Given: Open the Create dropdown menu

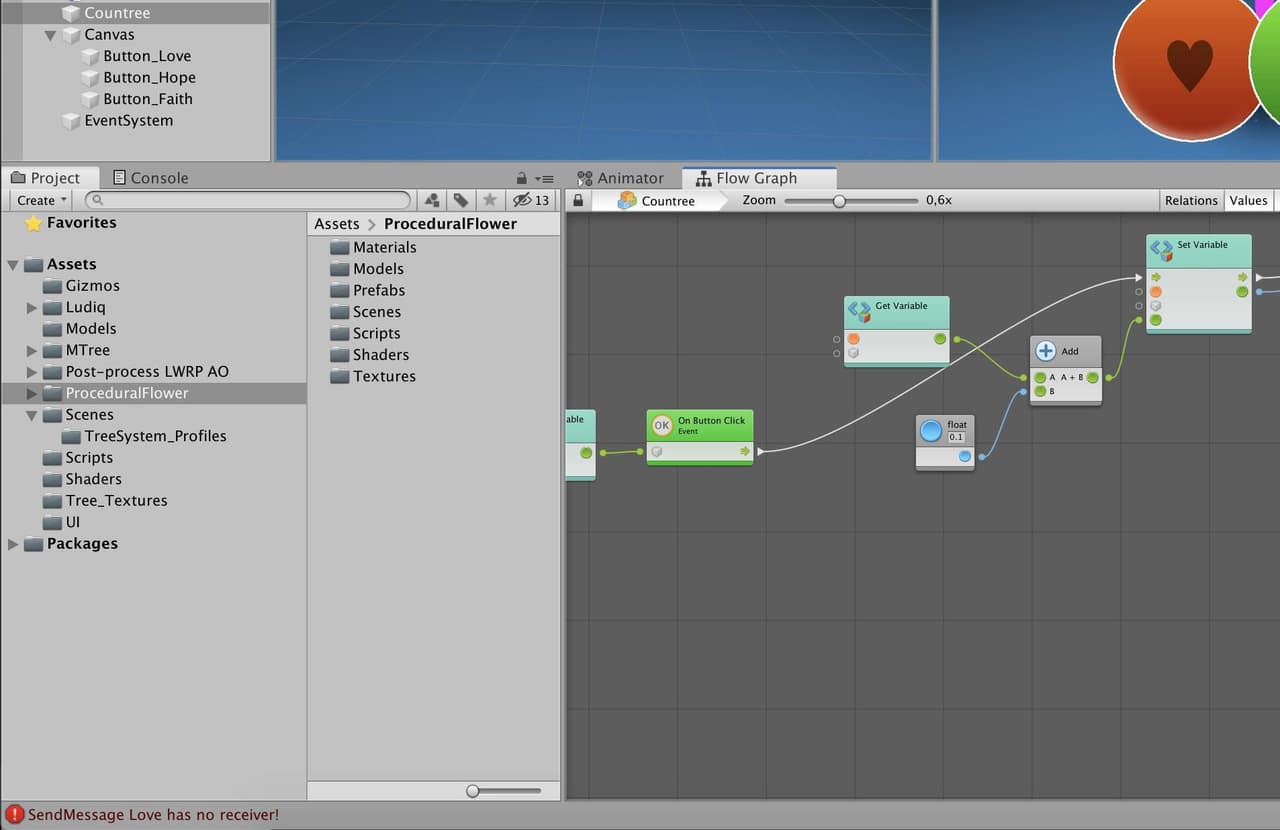Looking at the screenshot, I should [42, 200].
